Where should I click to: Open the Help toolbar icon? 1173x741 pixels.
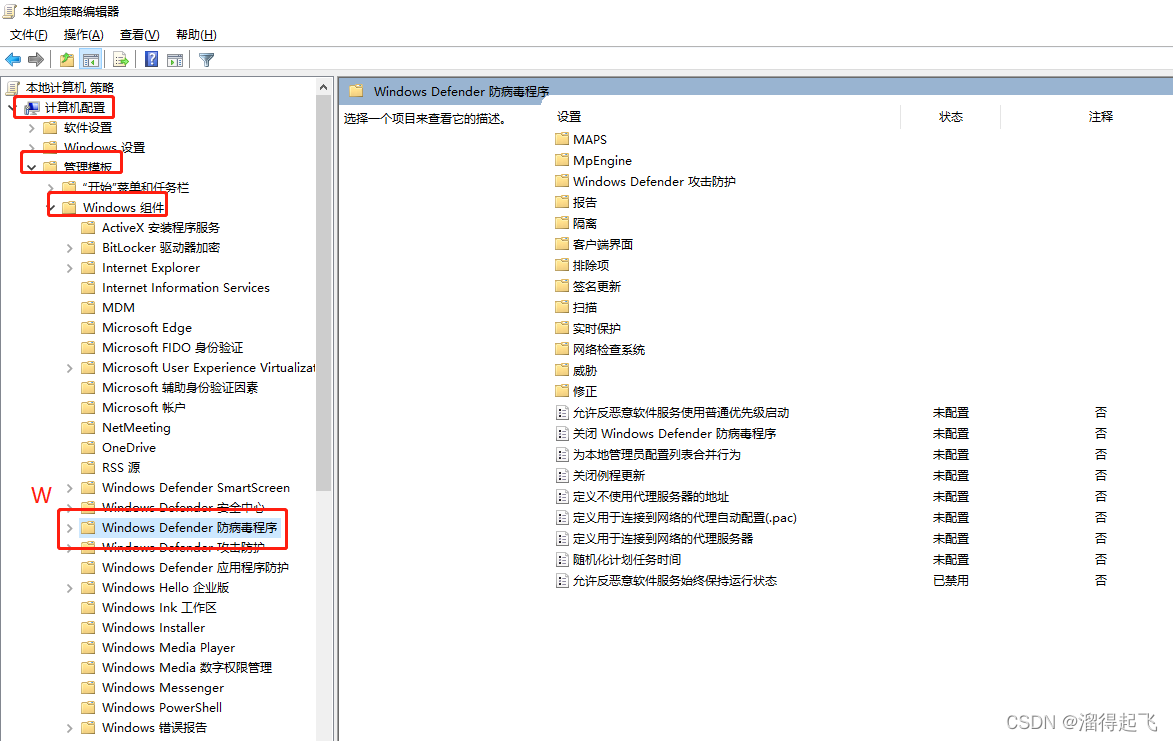(x=151, y=59)
